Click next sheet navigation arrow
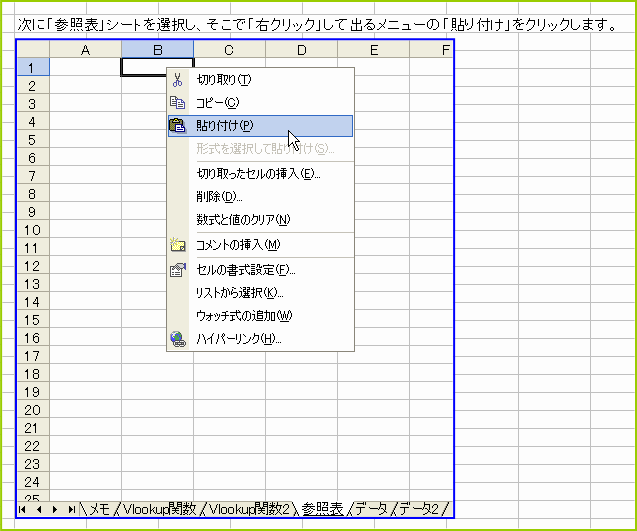This screenshot has width=637, height=531. 55,509
